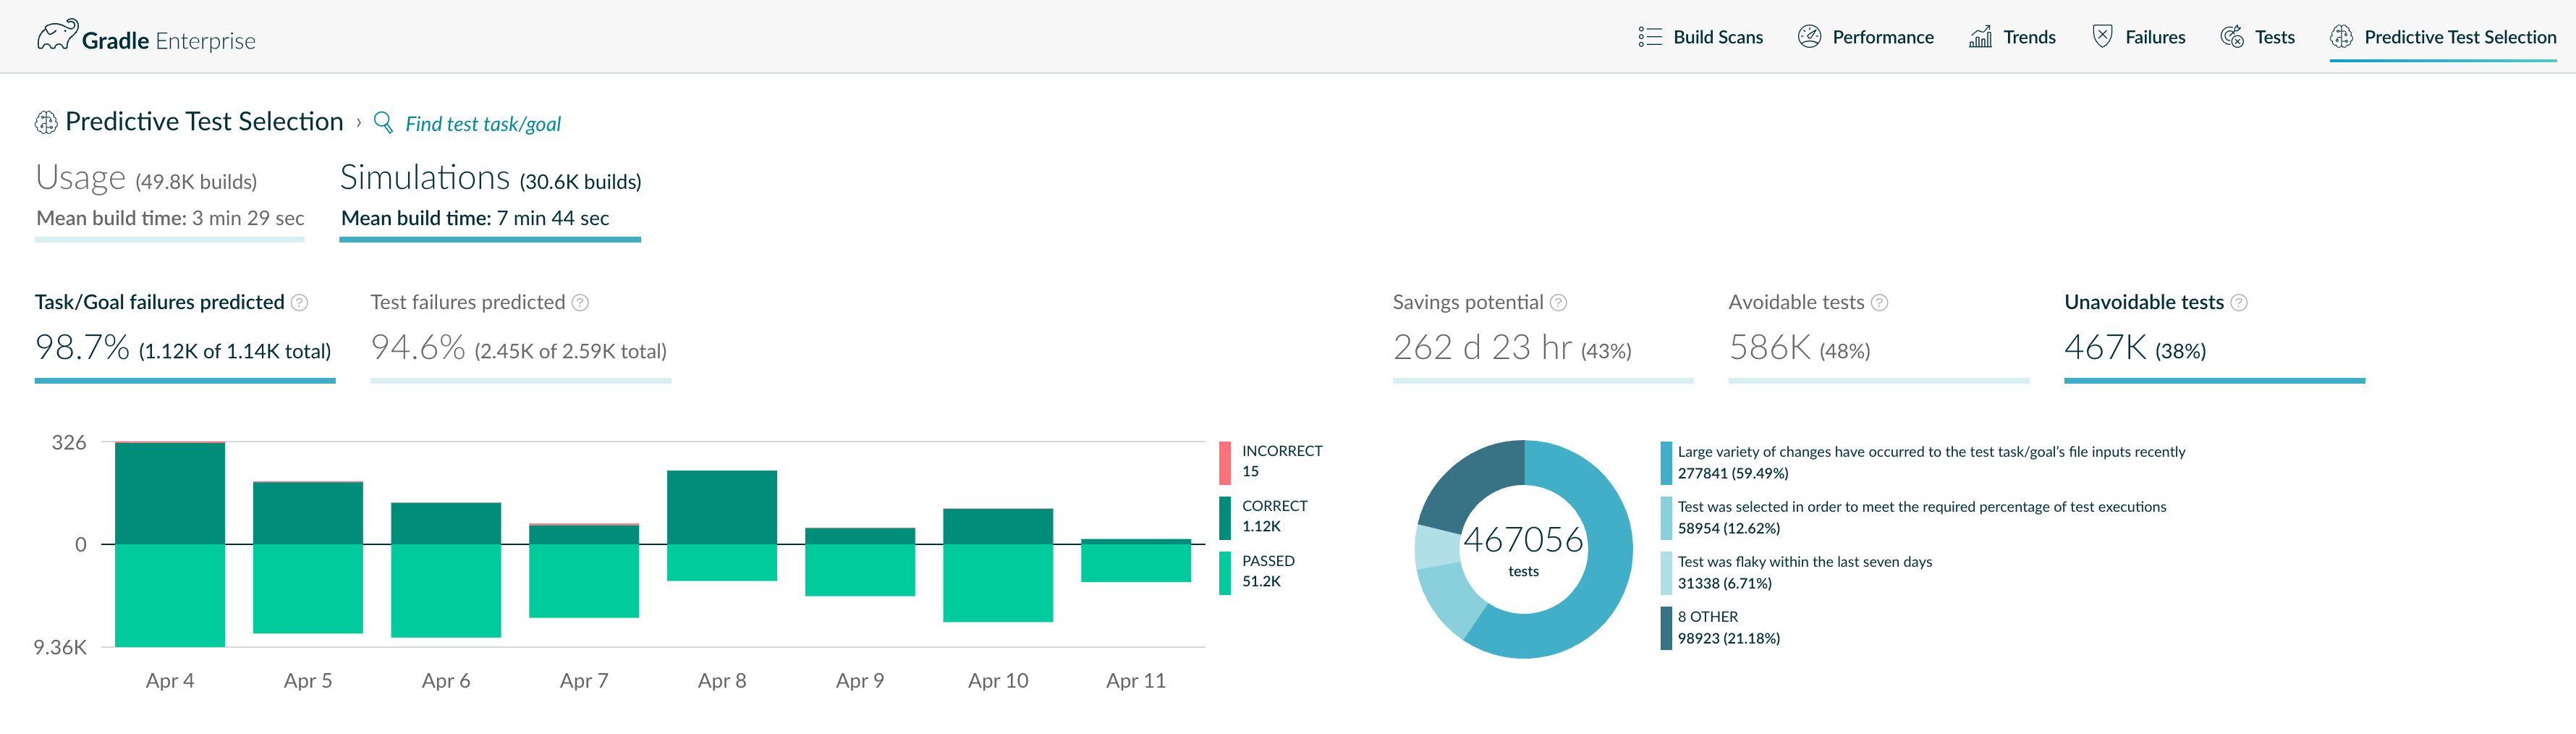Open help icon for Task/Goal failures predicted

coord(299,302)
